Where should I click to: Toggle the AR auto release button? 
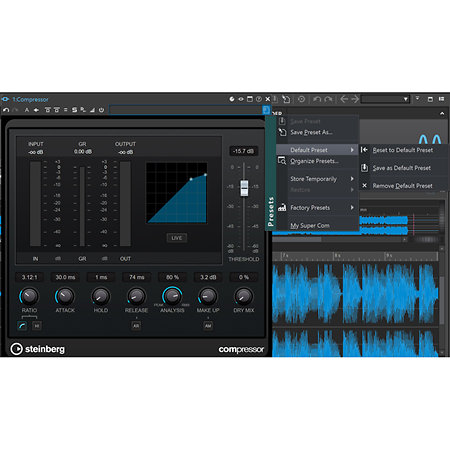tap(136, 326)
